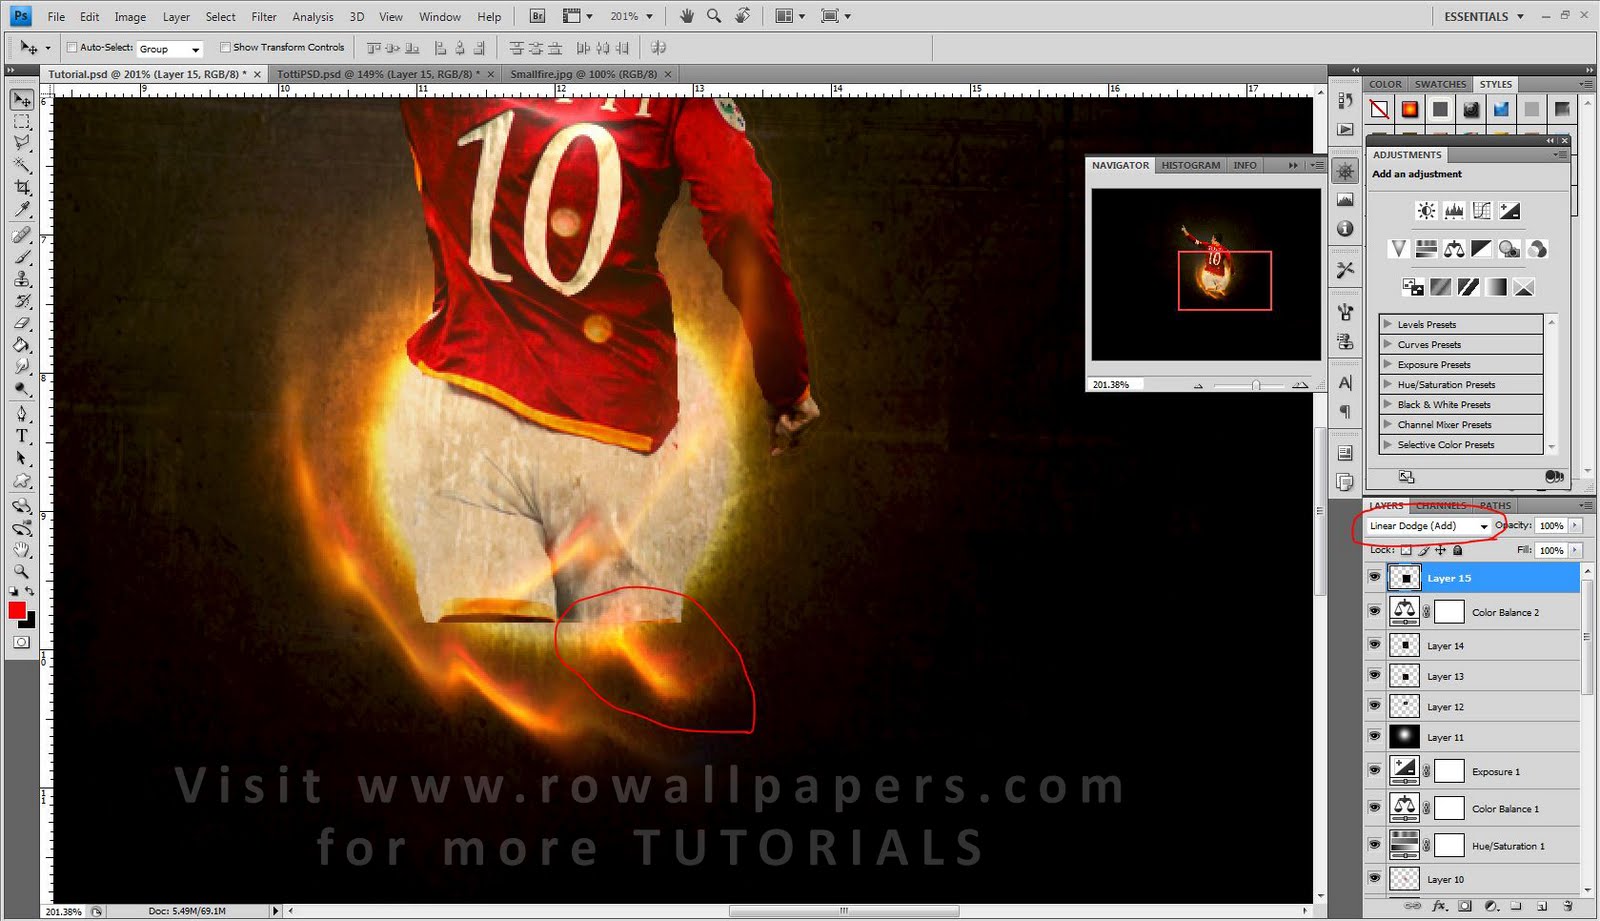This screenshot has width=1600, height=921.
Task: Open the ESSENTIALS workspace dropdown
Action: 1483,16
